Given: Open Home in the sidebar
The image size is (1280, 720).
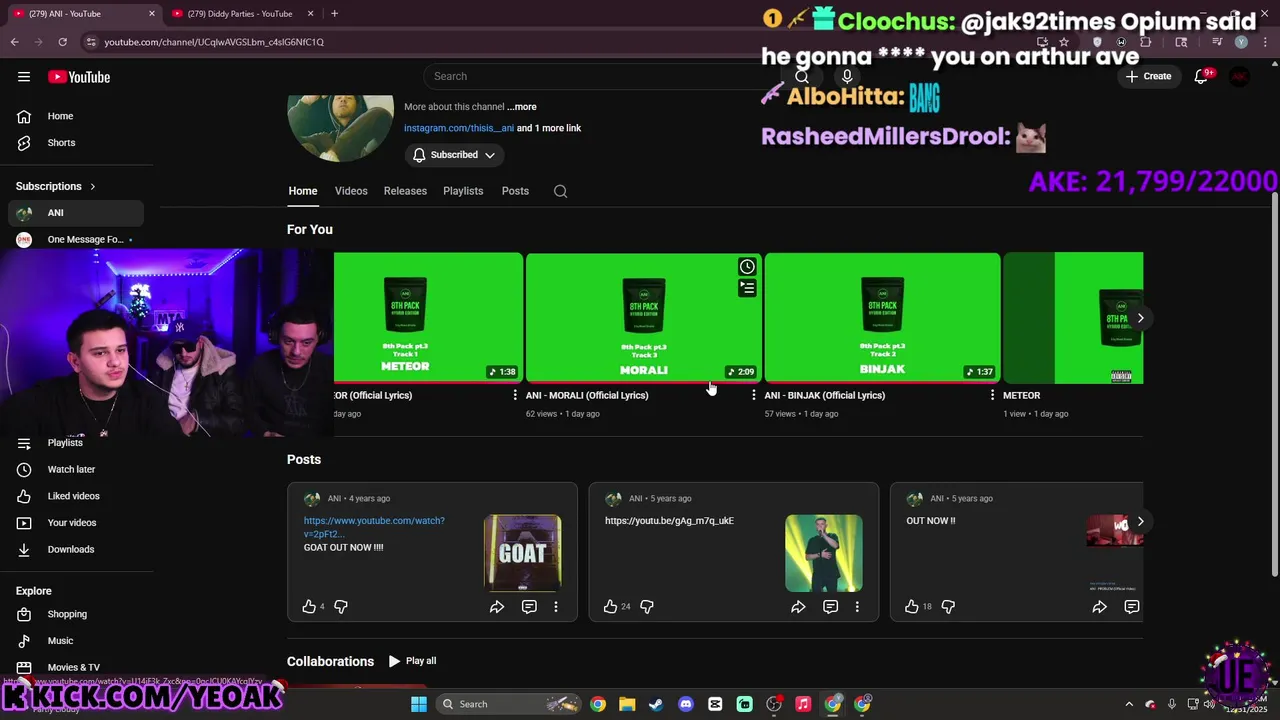Looking at the screenshot, I should [76, 116].
